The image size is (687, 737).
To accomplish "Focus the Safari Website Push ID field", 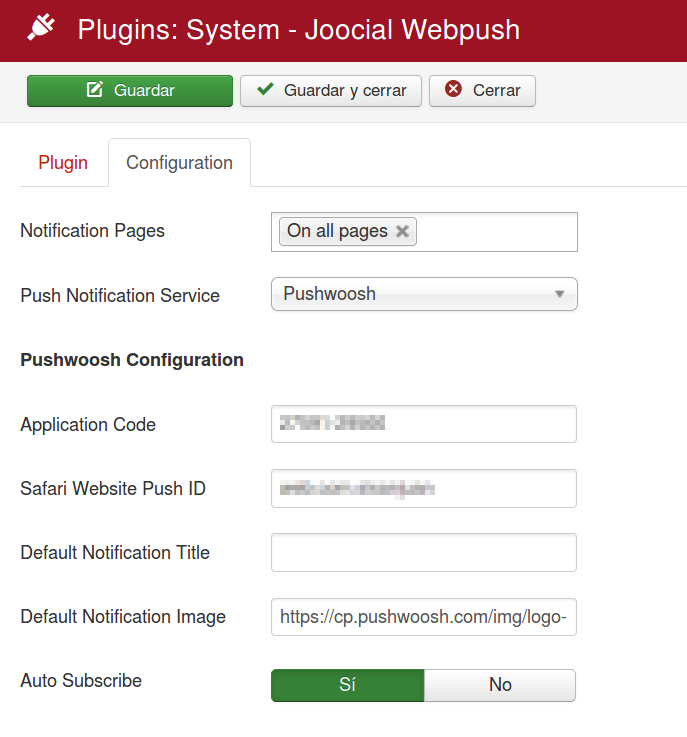I will pos(424,488).
